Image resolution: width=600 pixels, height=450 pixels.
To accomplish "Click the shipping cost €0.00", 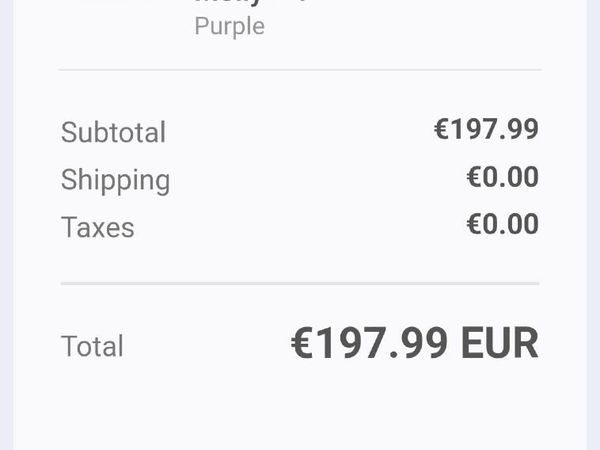I will click(502, 177).
